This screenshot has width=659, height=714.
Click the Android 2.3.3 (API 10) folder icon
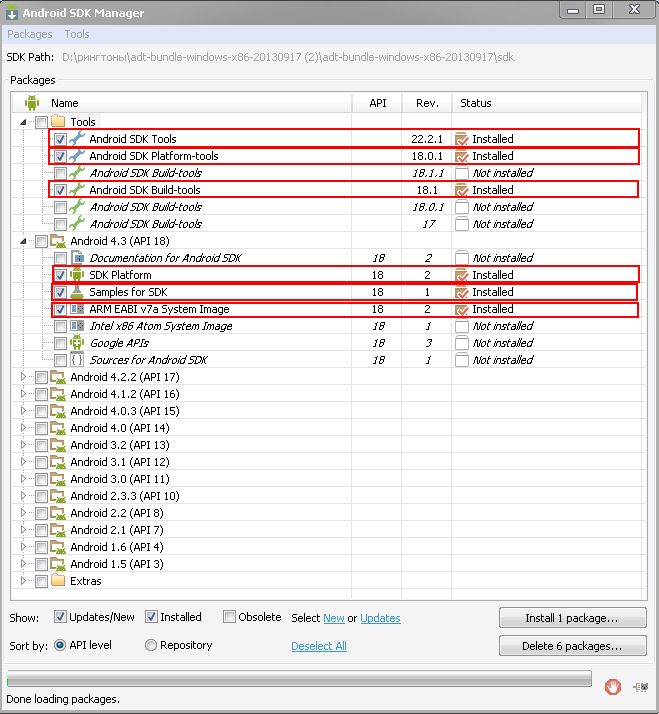coord(58,496)
